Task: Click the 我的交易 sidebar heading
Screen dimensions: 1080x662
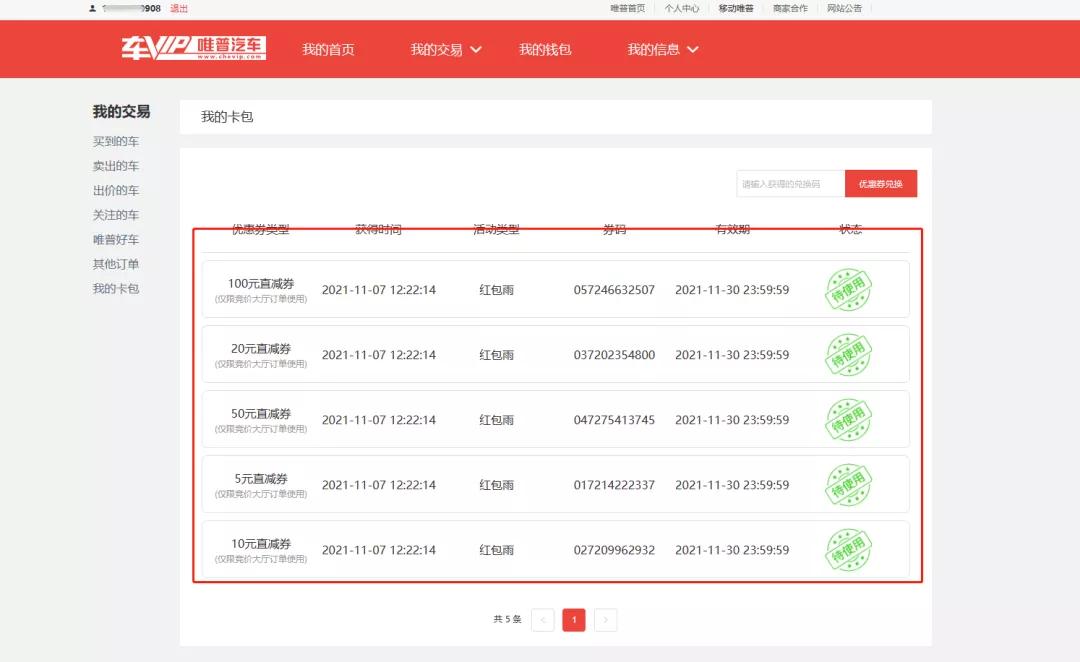Action: coord(122,112)
